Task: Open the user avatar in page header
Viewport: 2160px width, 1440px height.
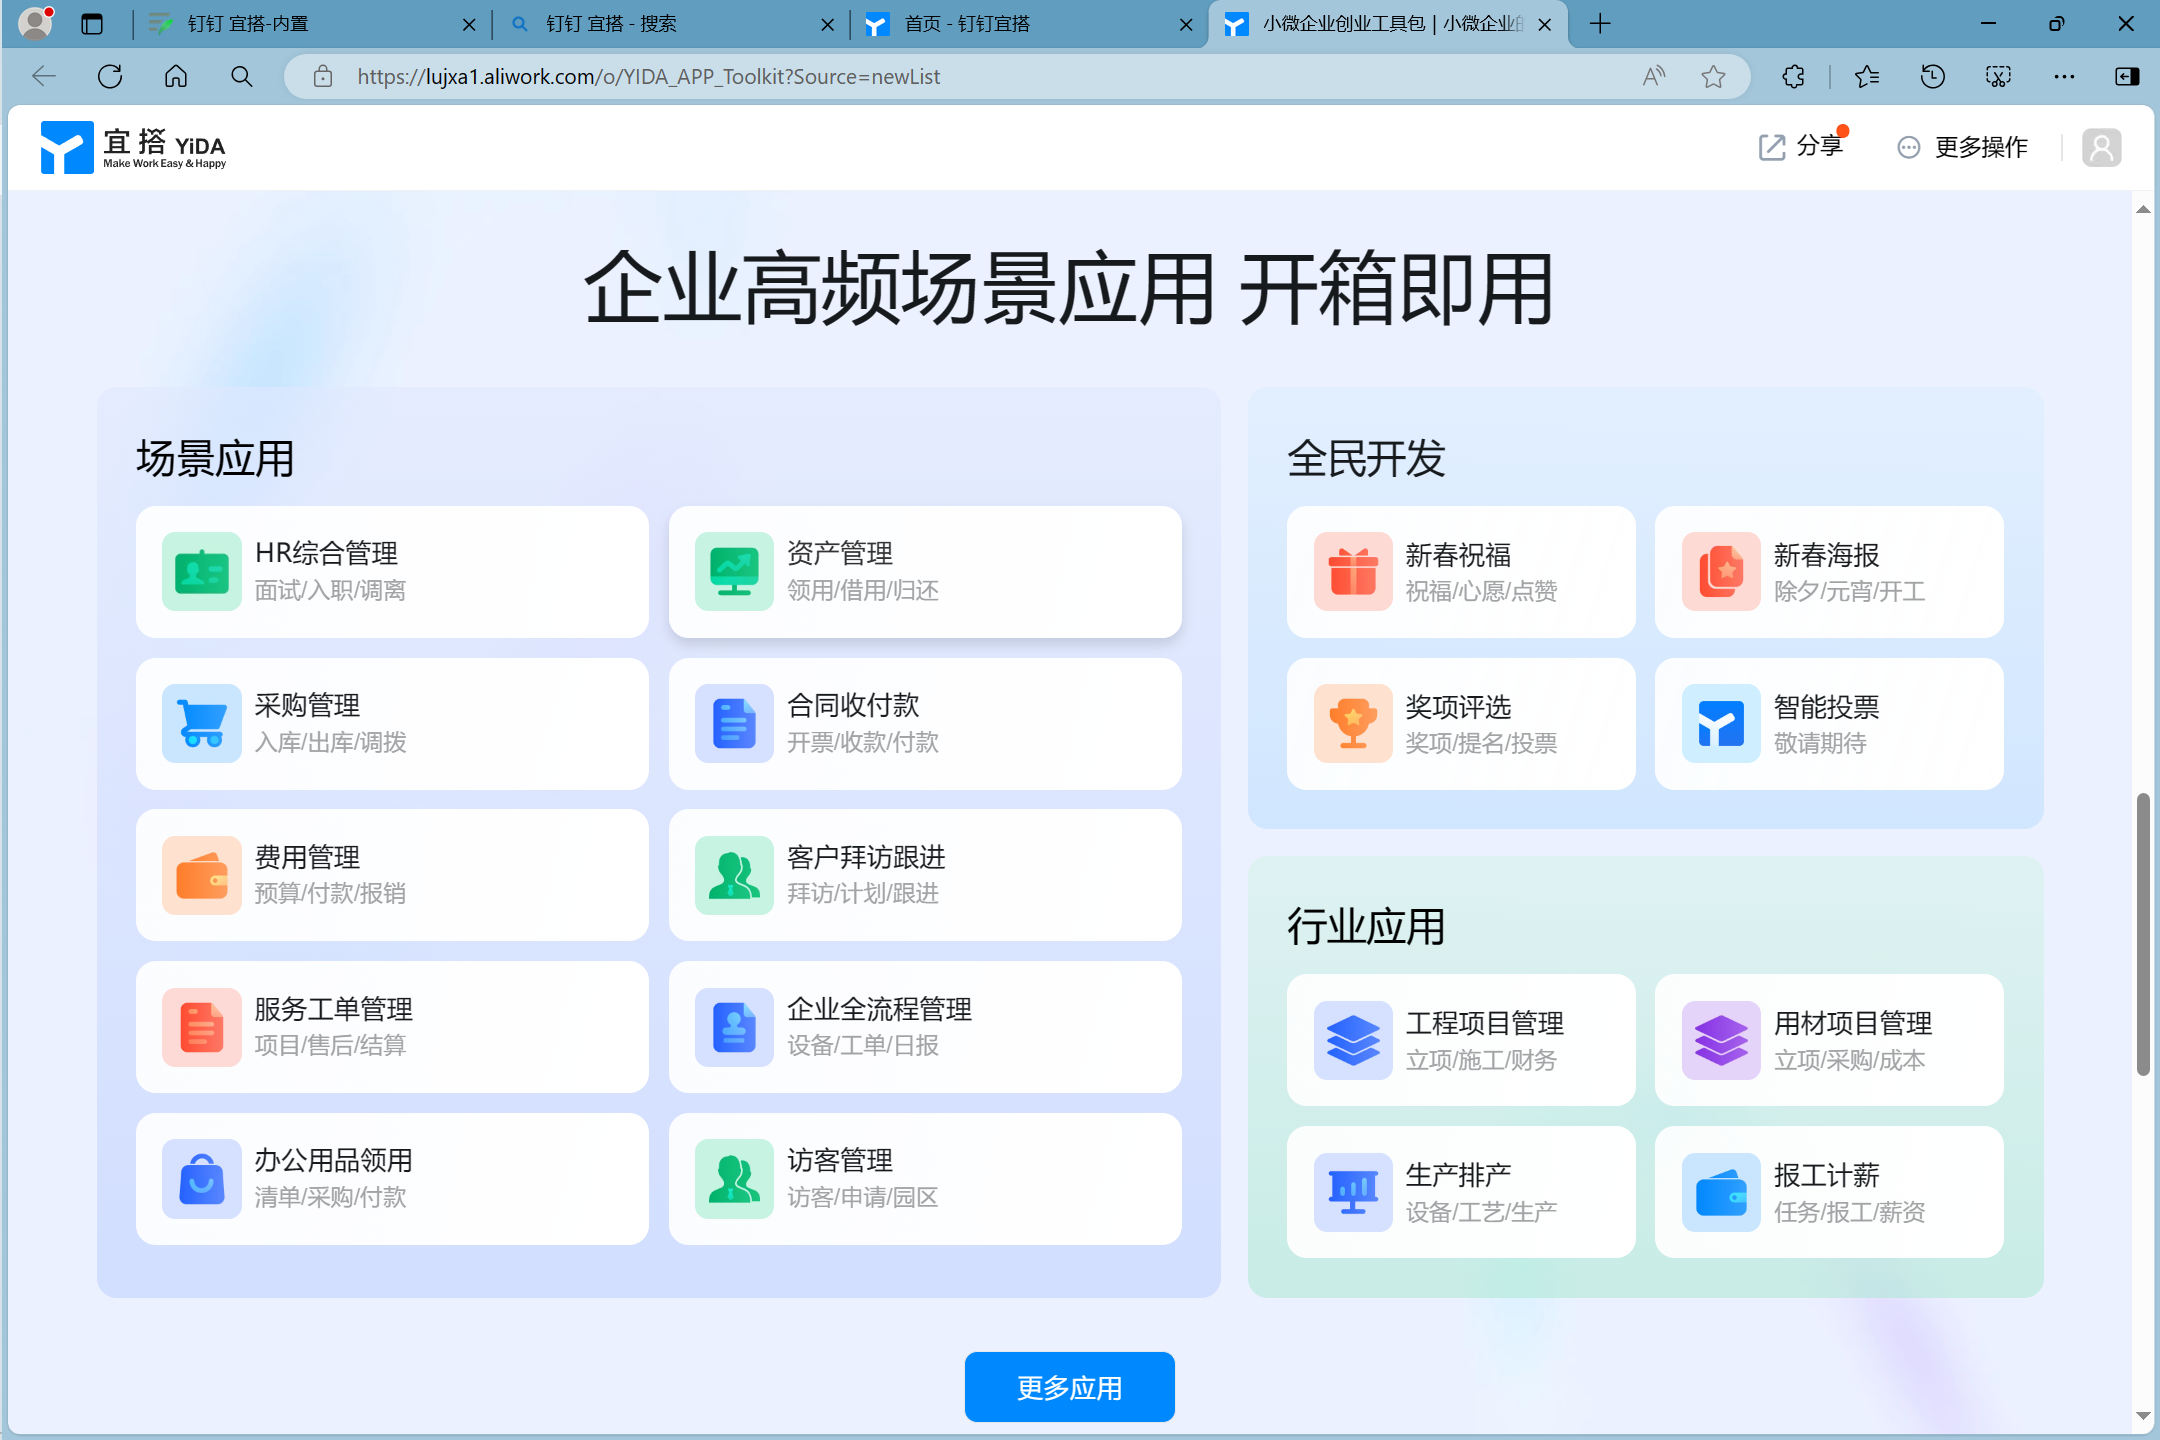Action: point(2101,147)
